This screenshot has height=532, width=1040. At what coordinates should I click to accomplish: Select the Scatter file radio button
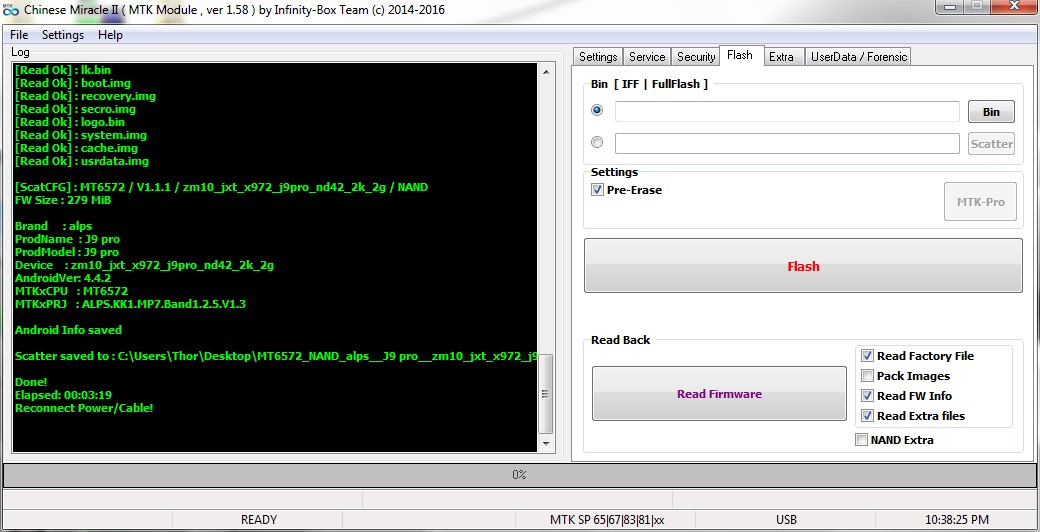(597, 142)
